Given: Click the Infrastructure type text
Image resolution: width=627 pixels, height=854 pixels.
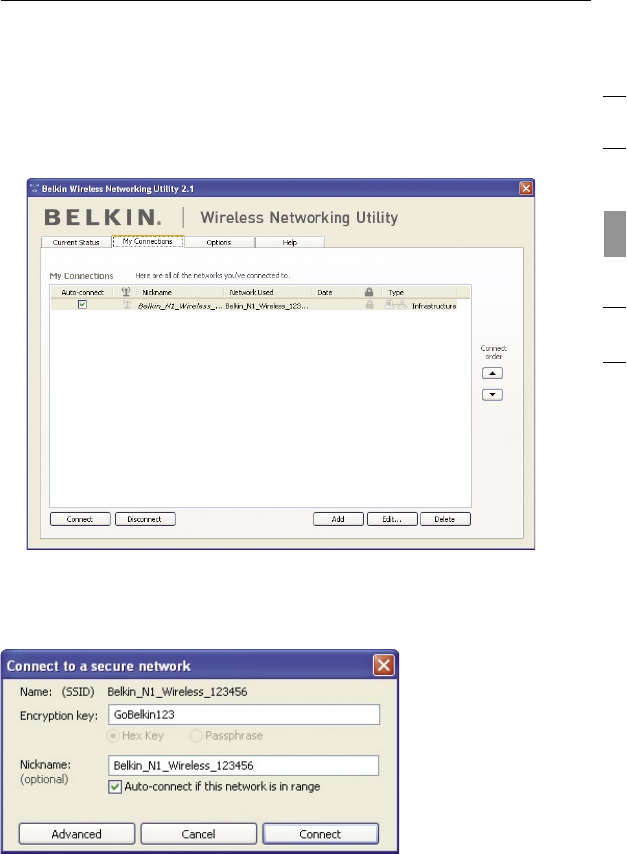Looking at the screenshot, I should tap(434, 306).
